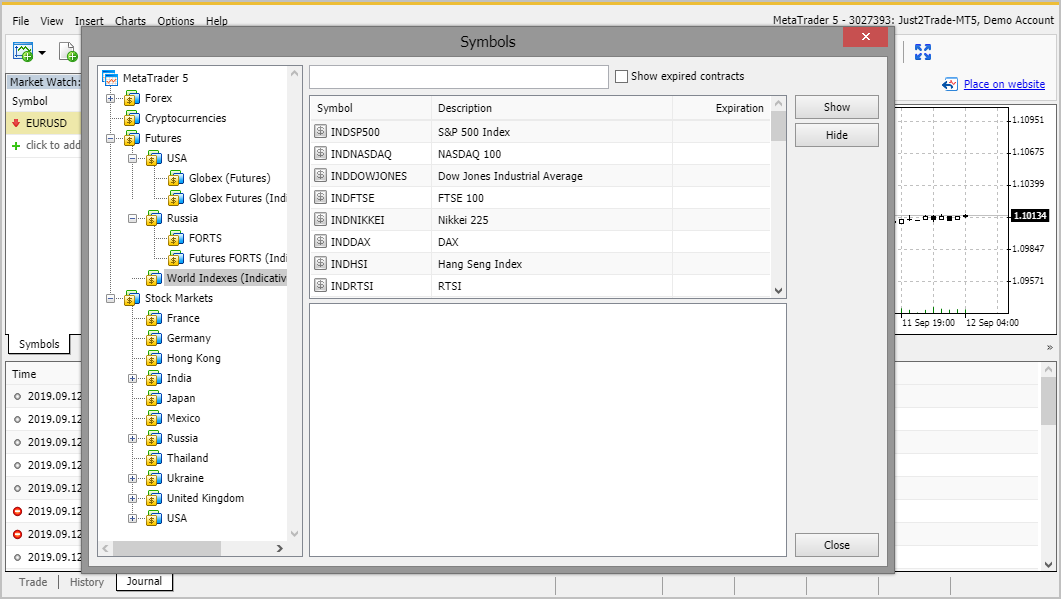
Task: Click the symbol search input field
Action: [459, 77]
